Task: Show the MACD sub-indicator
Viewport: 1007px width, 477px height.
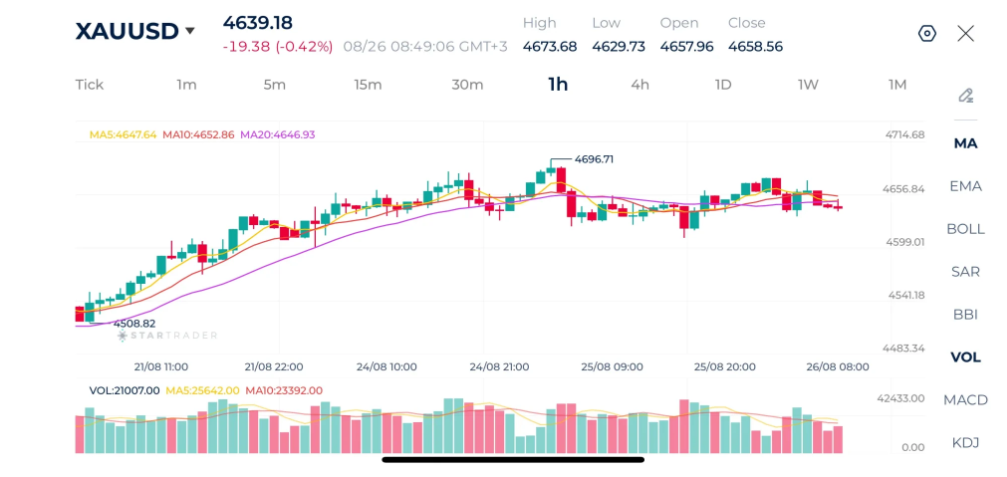Action: pos(965,400)
